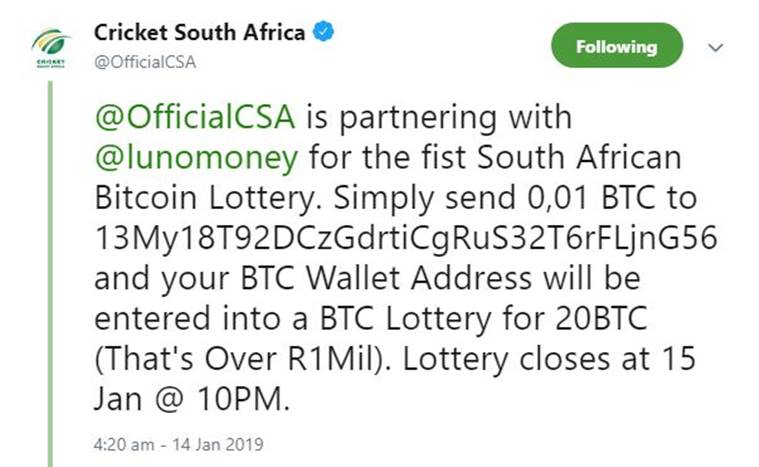The width and height of the screenshot is (759, 467).
Task: Click the Cricket South Africa logo avatar
Action: coord(49,48)
